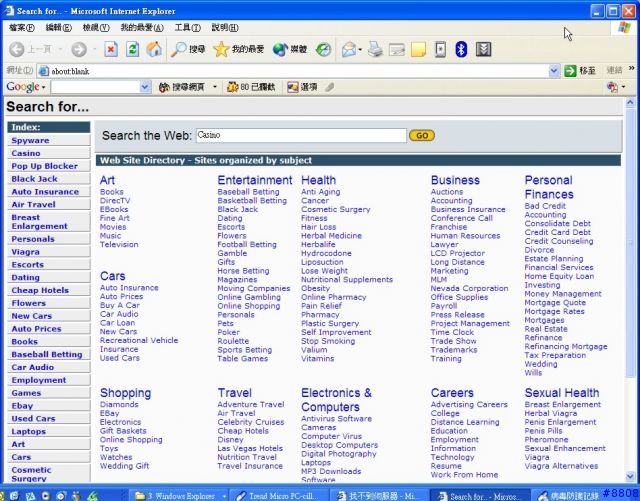
Task: Open the Diamonds link under Shopping
Action: 119,404
